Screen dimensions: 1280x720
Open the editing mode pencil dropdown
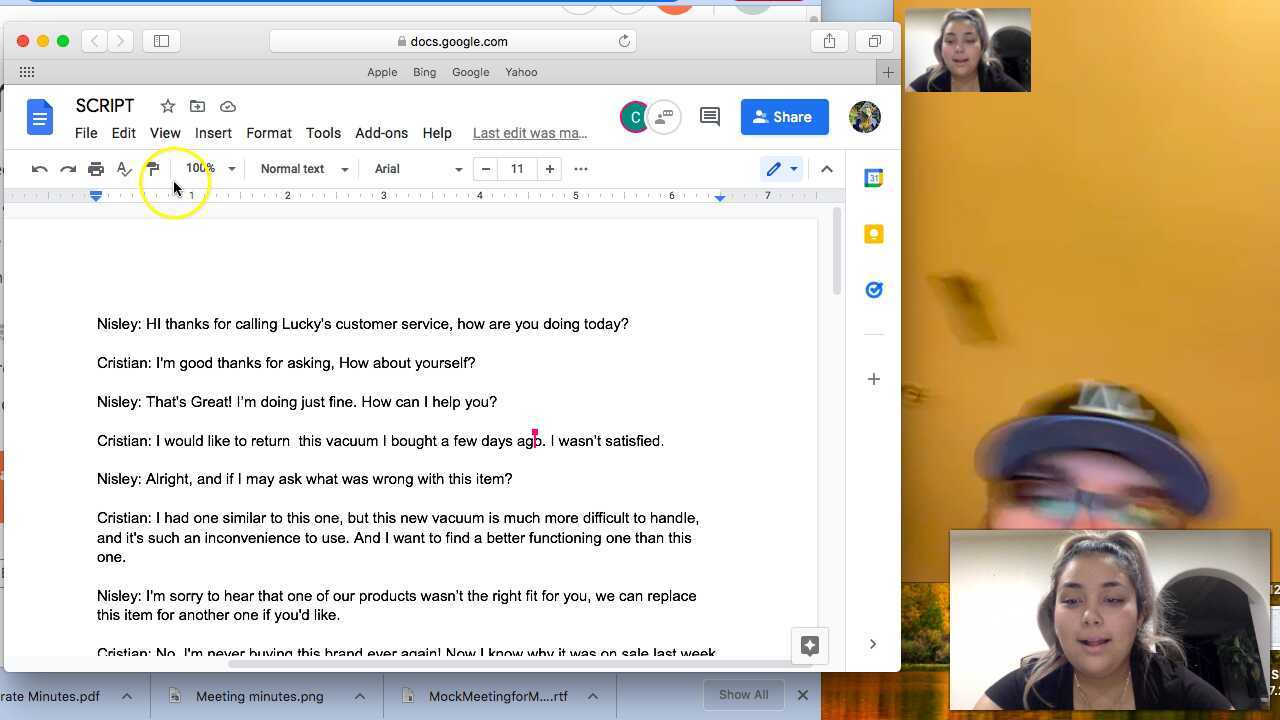(782, 169)
